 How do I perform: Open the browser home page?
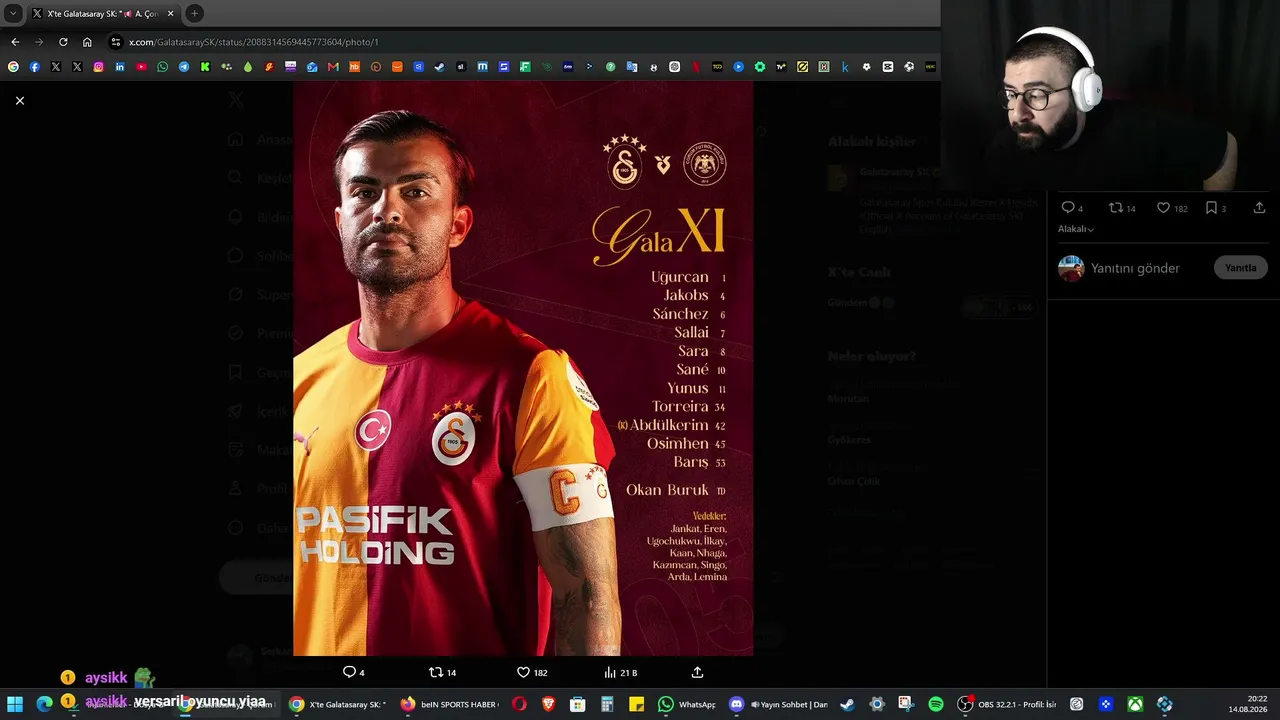coord(87,42)
